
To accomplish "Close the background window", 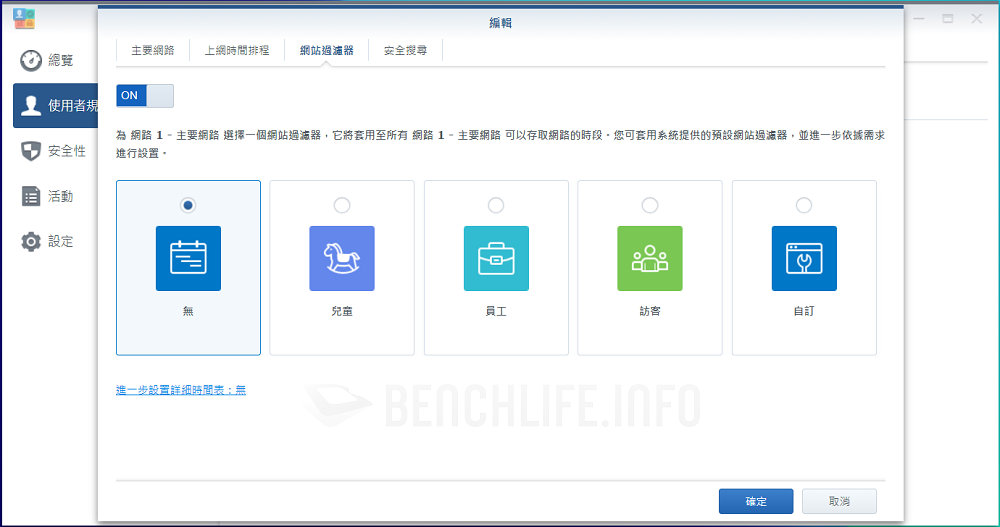I will point(976,19).
